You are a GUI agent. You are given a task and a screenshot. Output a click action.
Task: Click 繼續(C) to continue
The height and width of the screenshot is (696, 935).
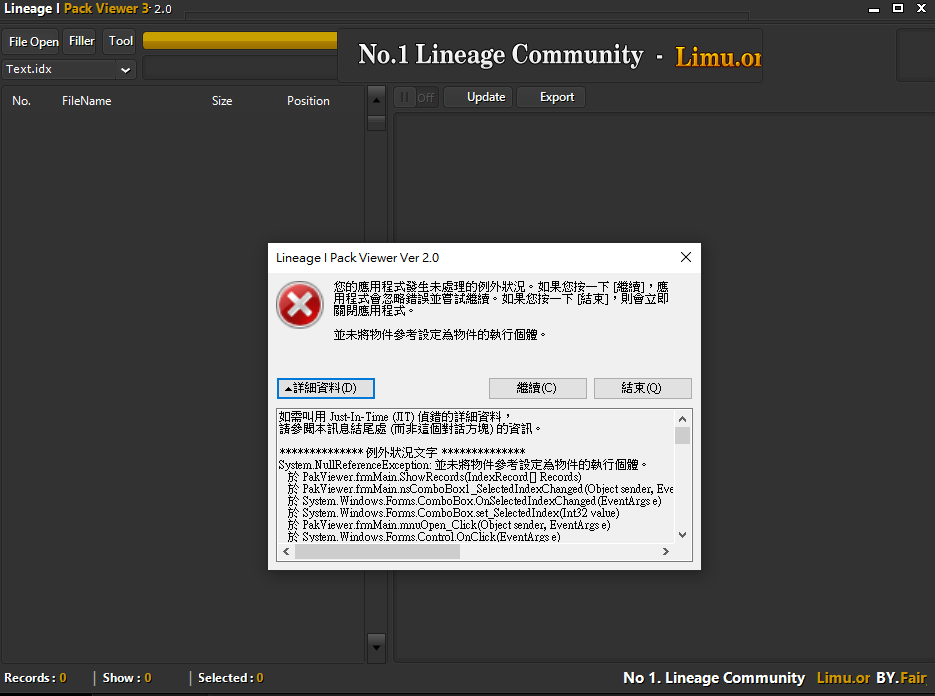click(x=537, y=388)
